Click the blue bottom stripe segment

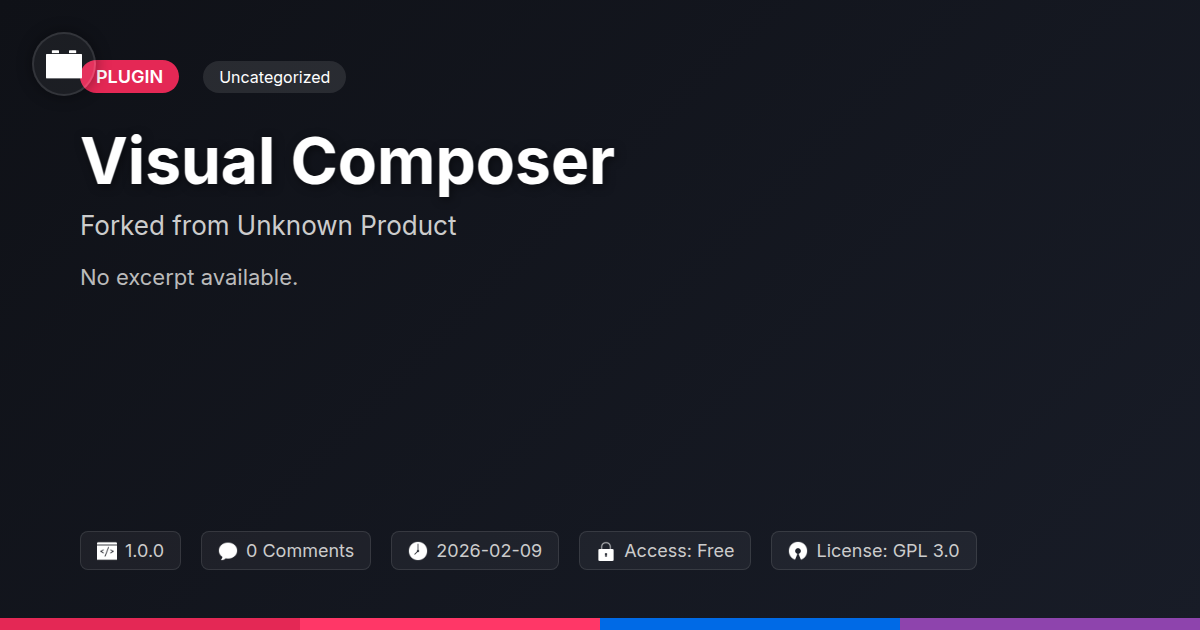pos(750,624)
